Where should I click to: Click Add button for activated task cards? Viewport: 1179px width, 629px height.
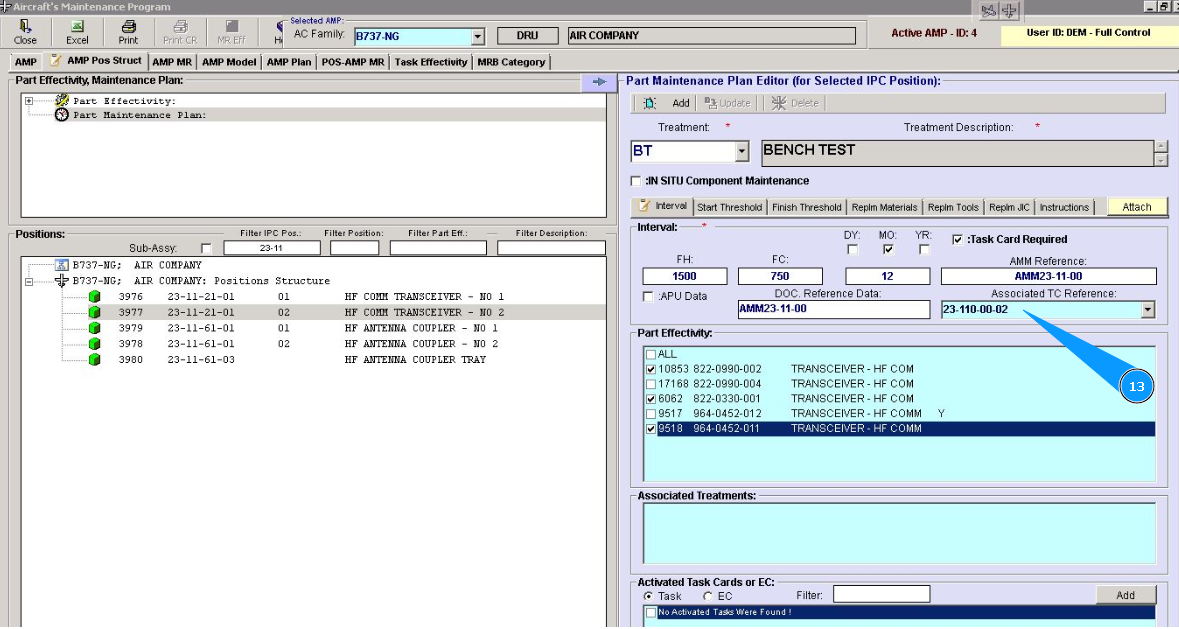[x=1125, y=595]
